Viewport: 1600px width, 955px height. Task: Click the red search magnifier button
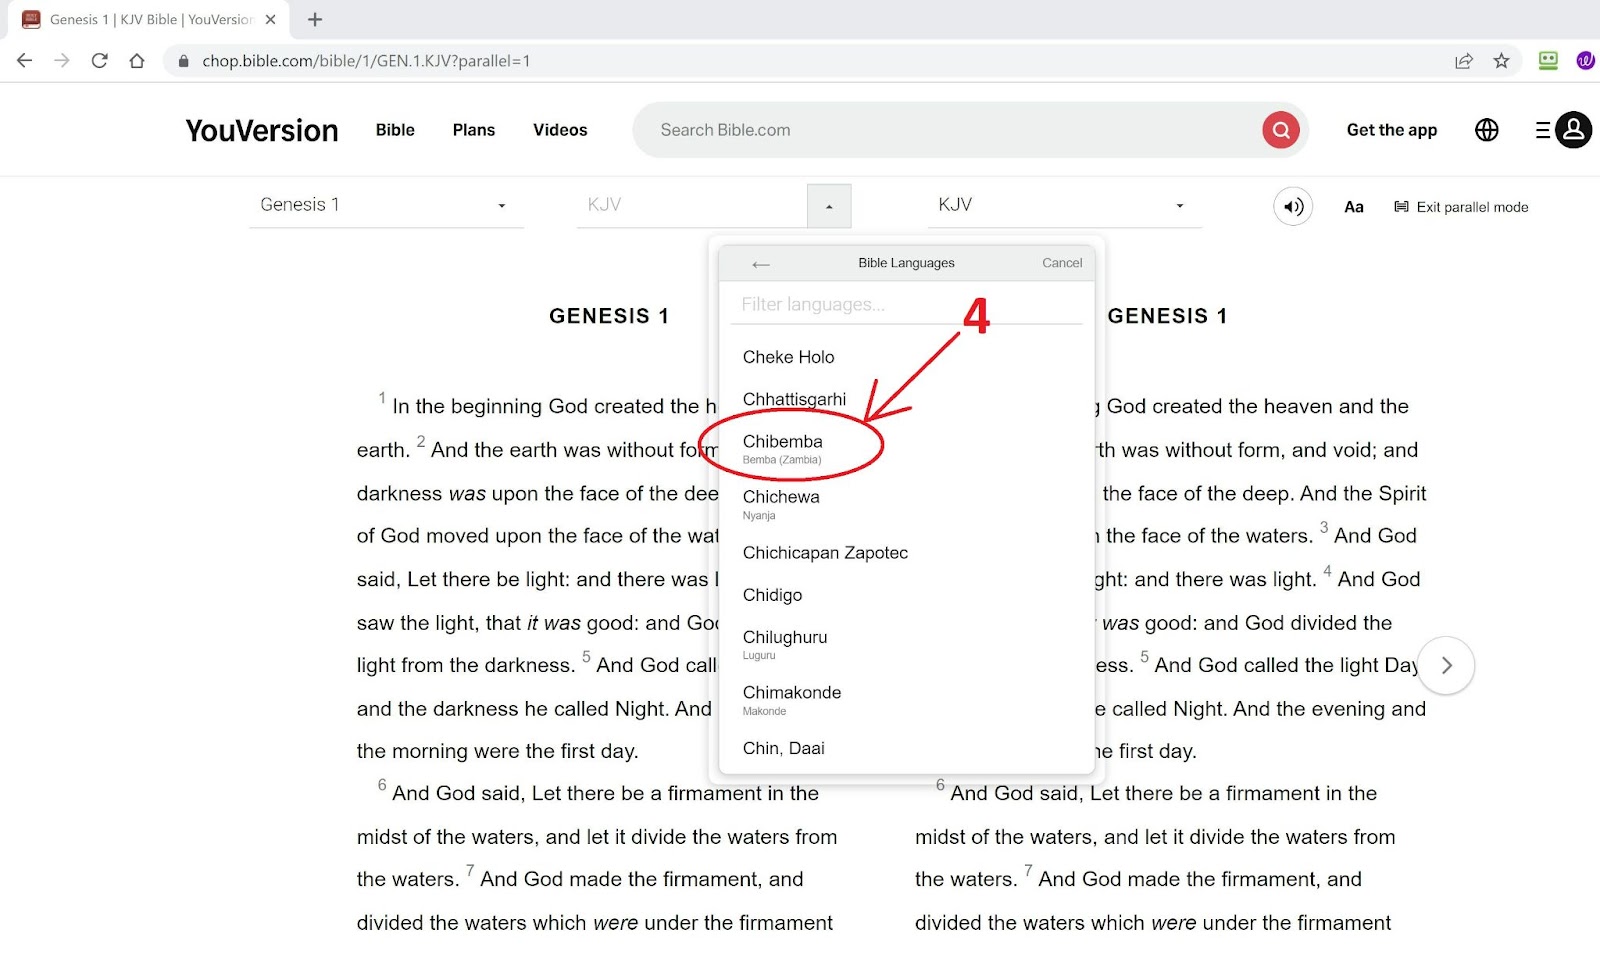(1281, 130)
